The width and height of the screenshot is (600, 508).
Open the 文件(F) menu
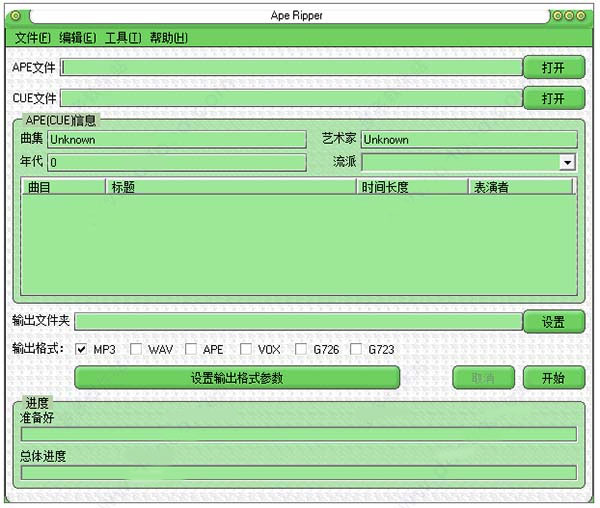point(33,38)
